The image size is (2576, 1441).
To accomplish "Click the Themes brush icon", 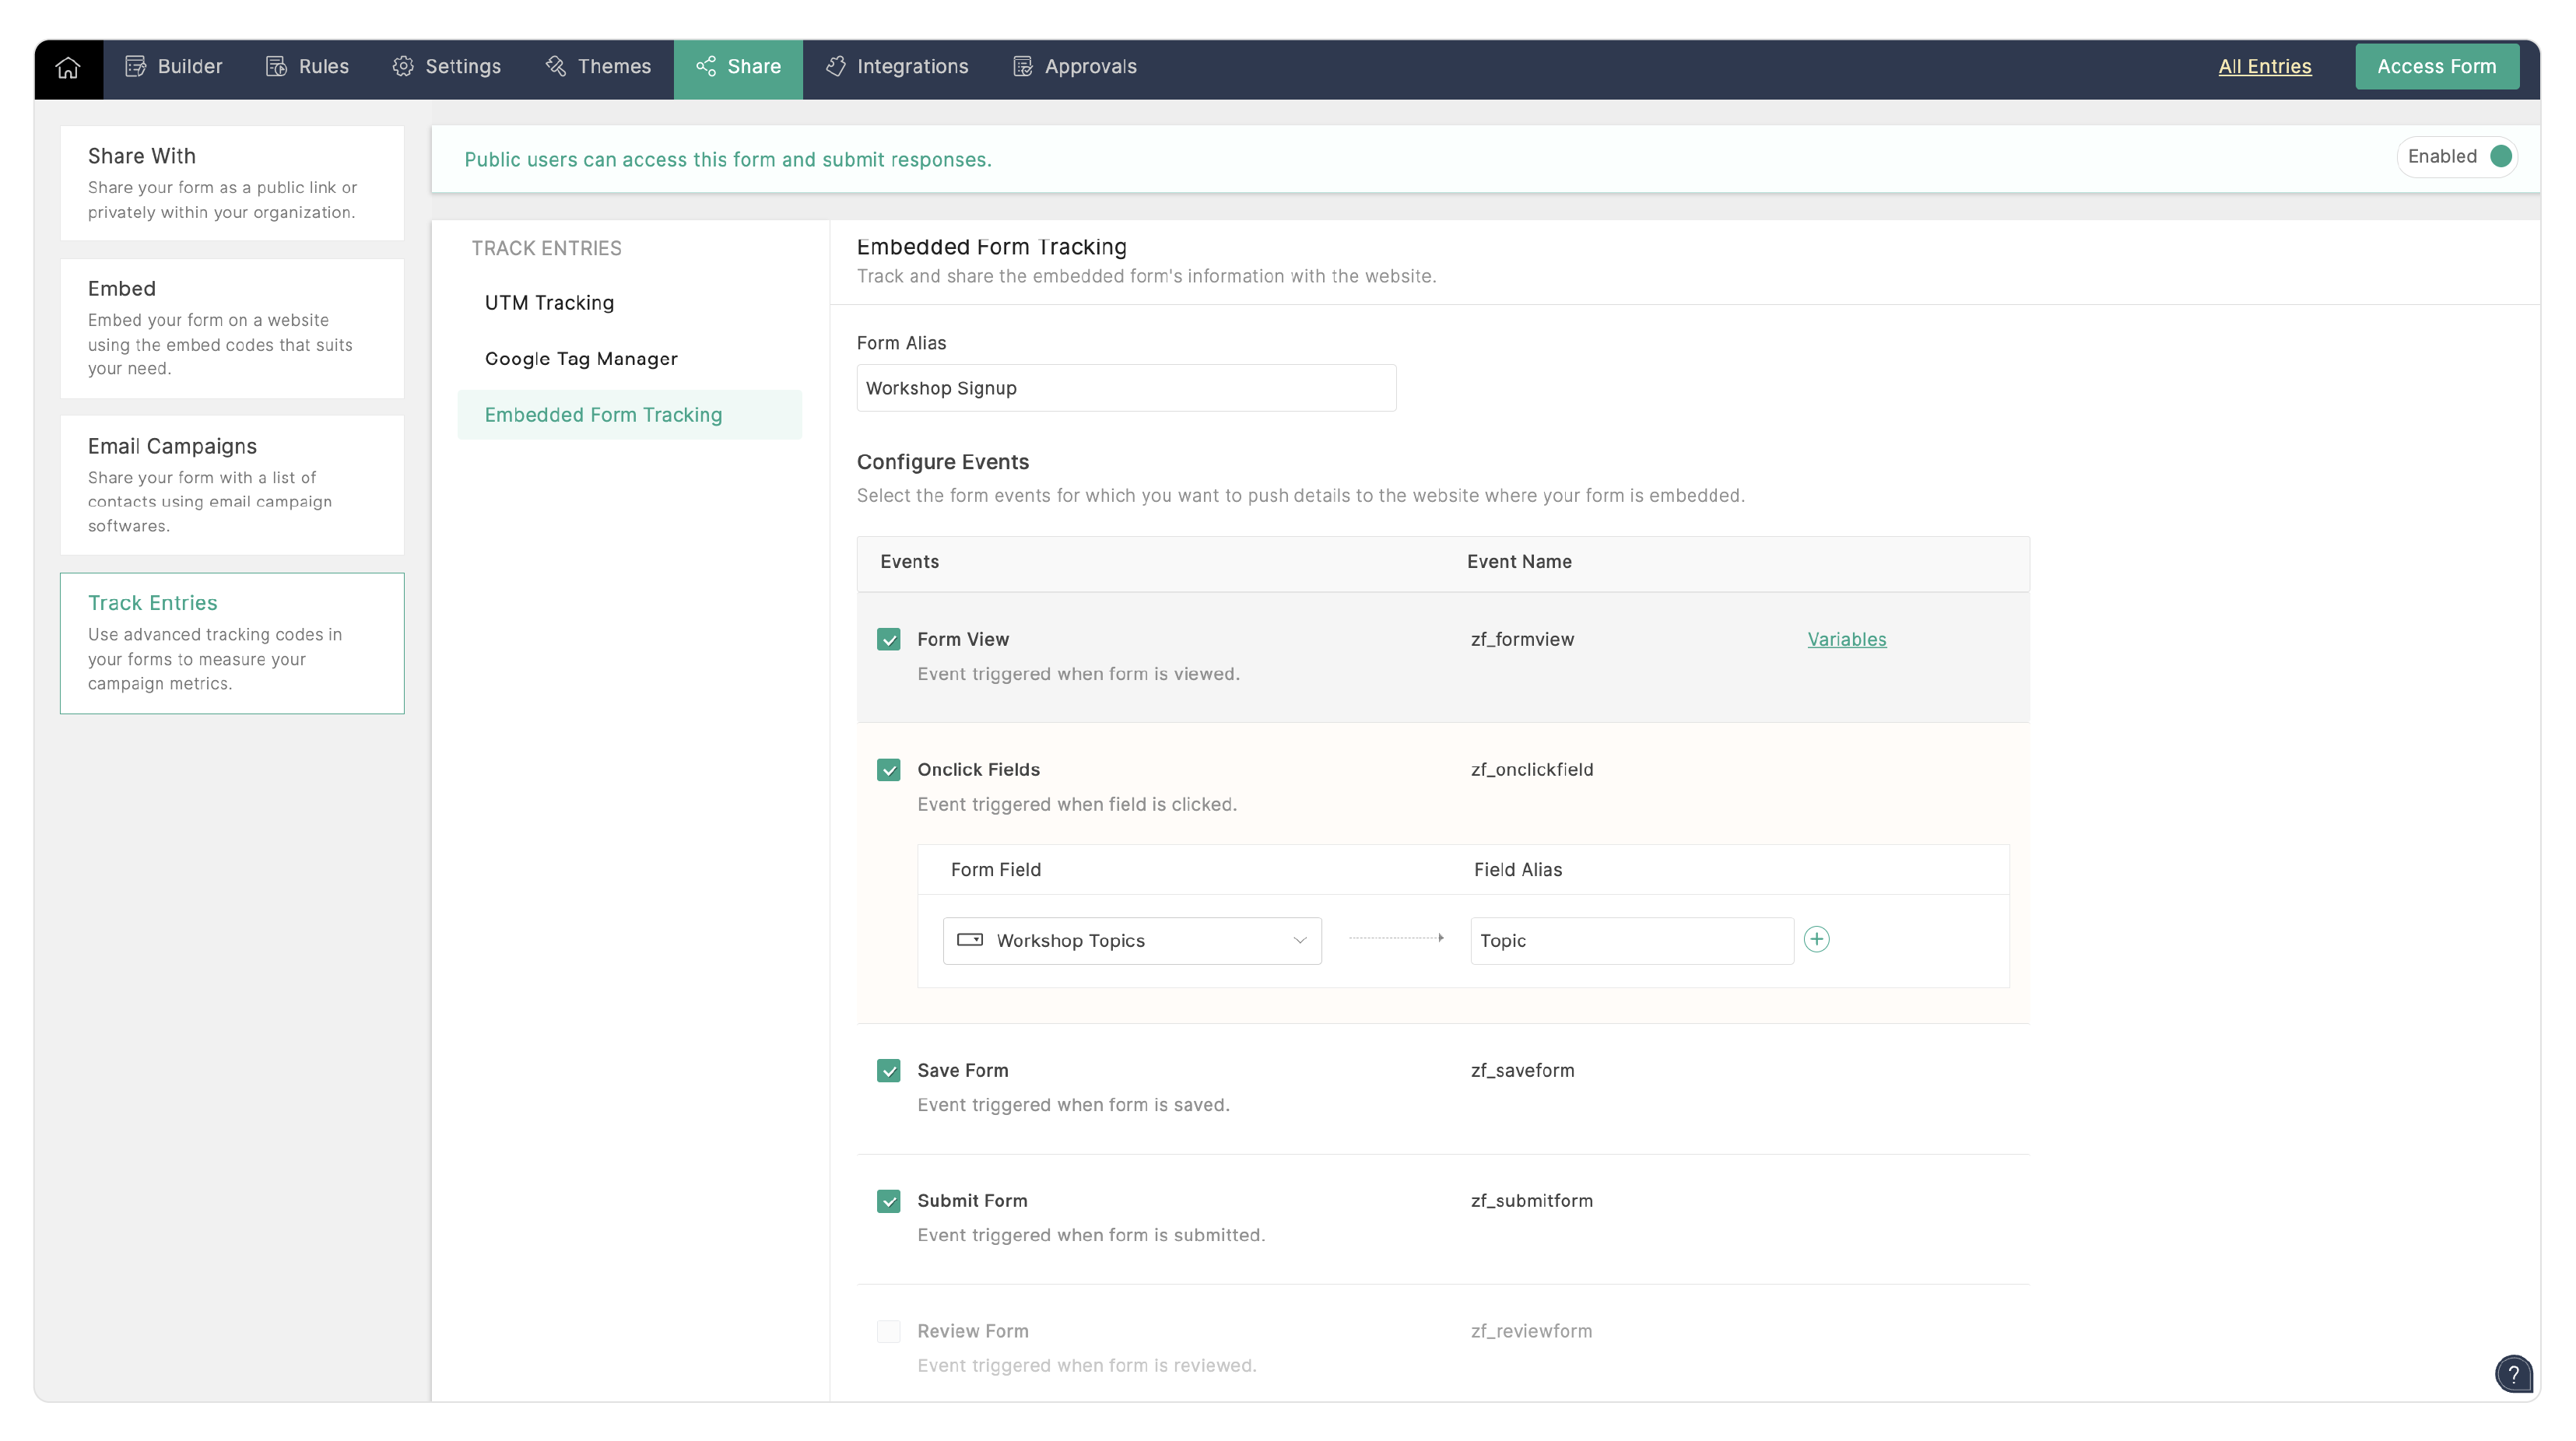I will (x=556, y=67).
